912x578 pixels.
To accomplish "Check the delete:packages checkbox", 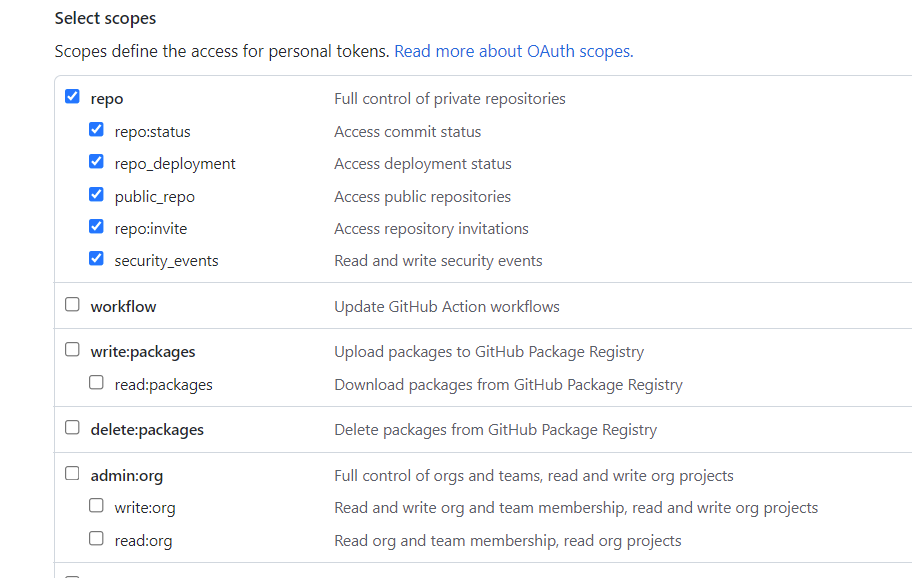I will tap(72, 427).
